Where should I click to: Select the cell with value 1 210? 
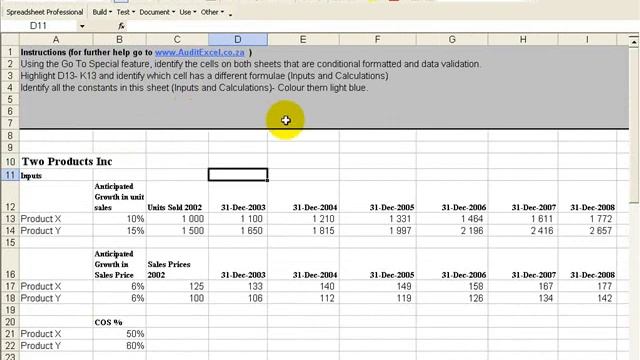[303, 219]
